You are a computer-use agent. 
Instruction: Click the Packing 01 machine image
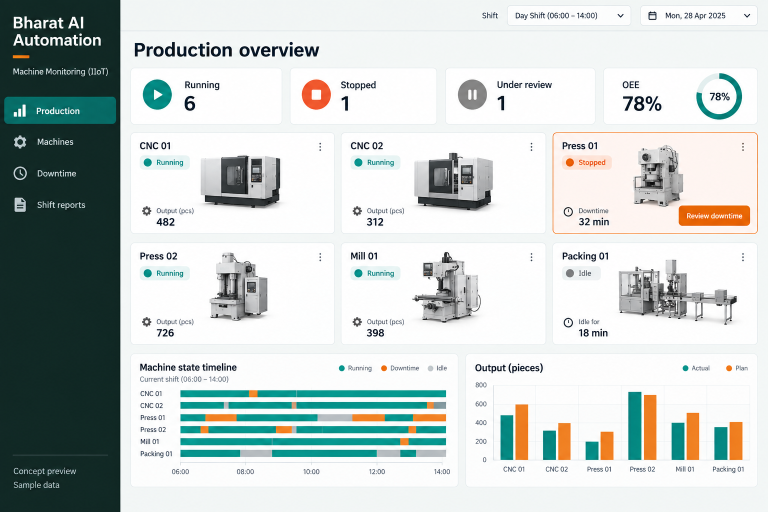click(x=677, y=292)
